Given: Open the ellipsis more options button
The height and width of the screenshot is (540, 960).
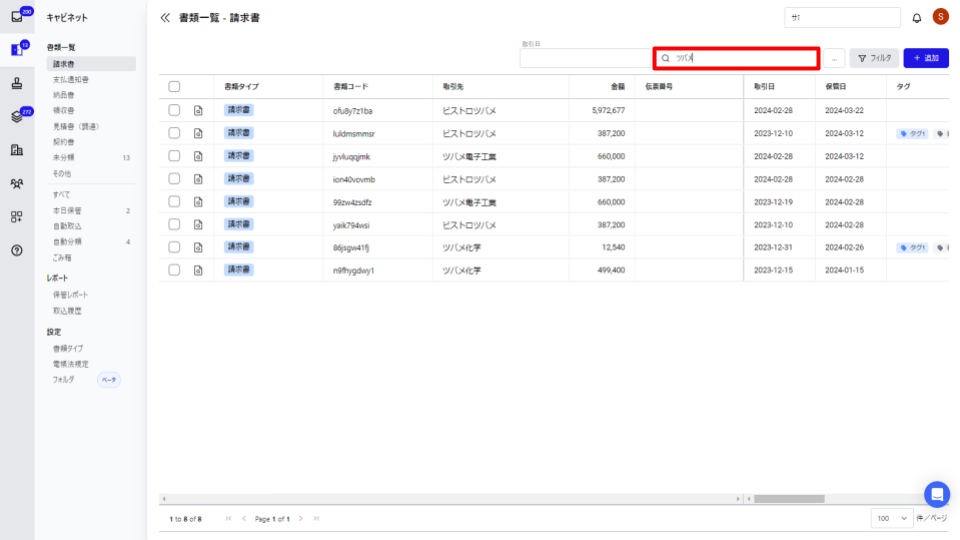Looking at the screenshot, I should pyautogui.click(x=834, y=58).
